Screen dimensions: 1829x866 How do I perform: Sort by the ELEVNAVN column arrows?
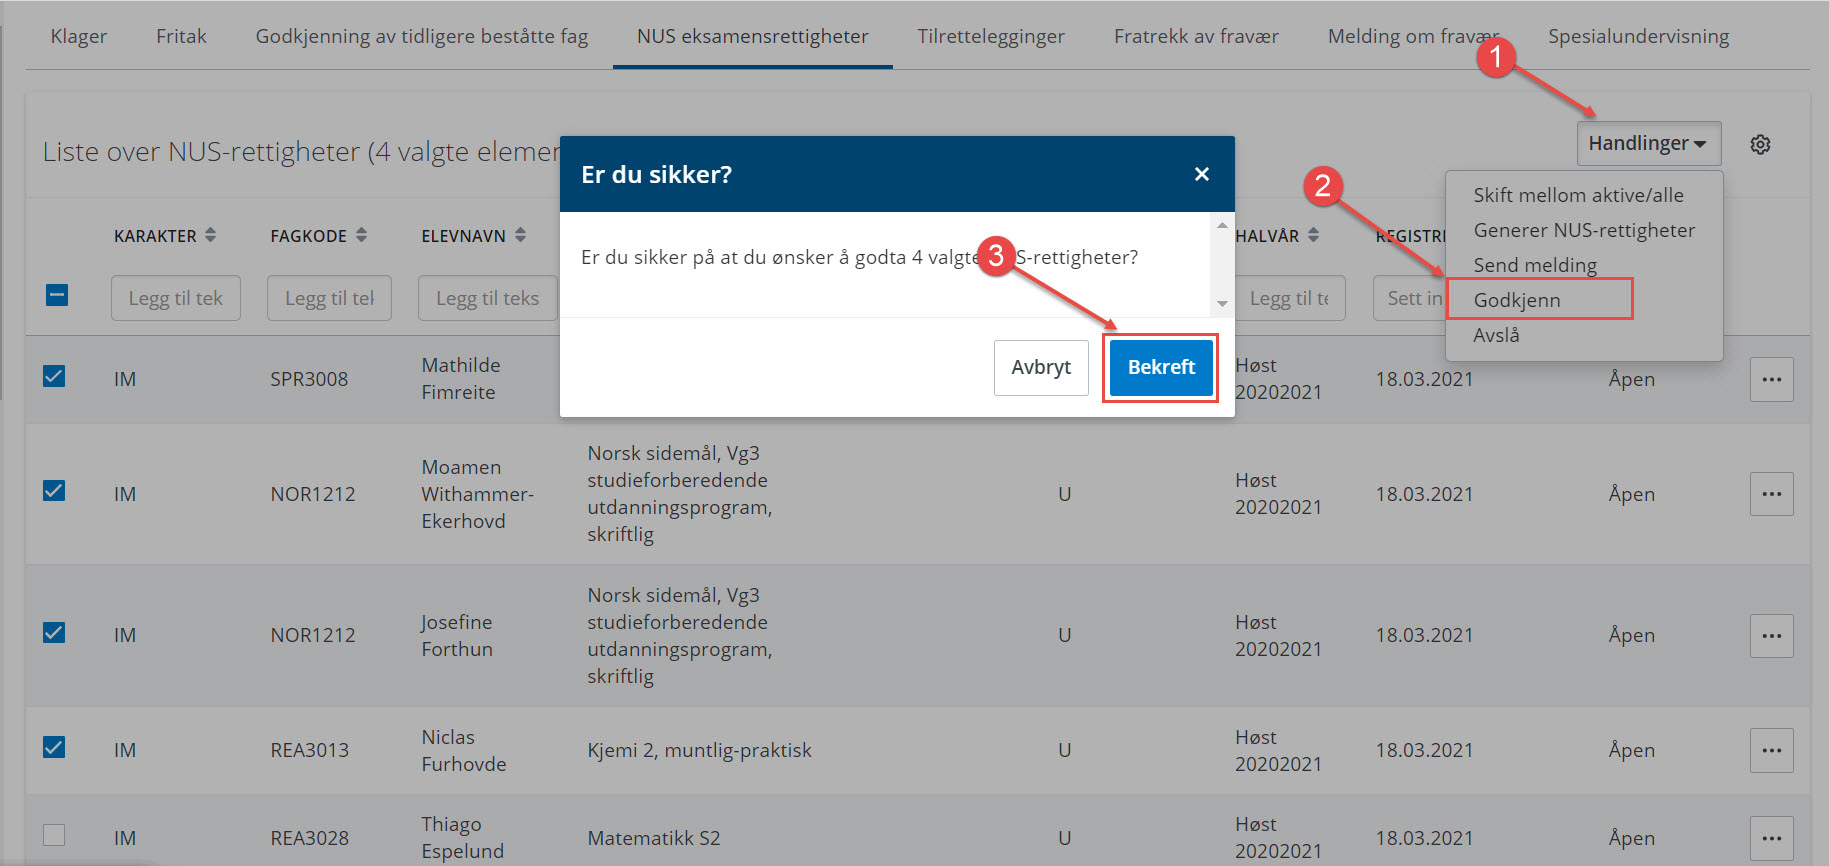pos(520,235)
